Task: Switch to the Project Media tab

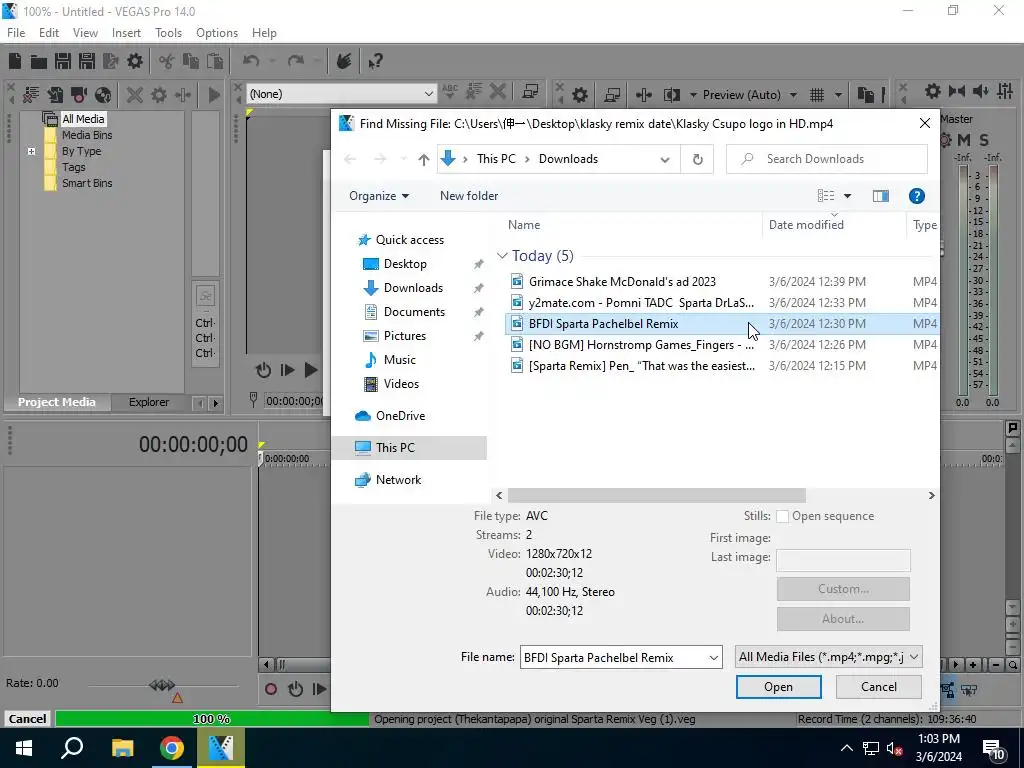Action: [57, 402]
